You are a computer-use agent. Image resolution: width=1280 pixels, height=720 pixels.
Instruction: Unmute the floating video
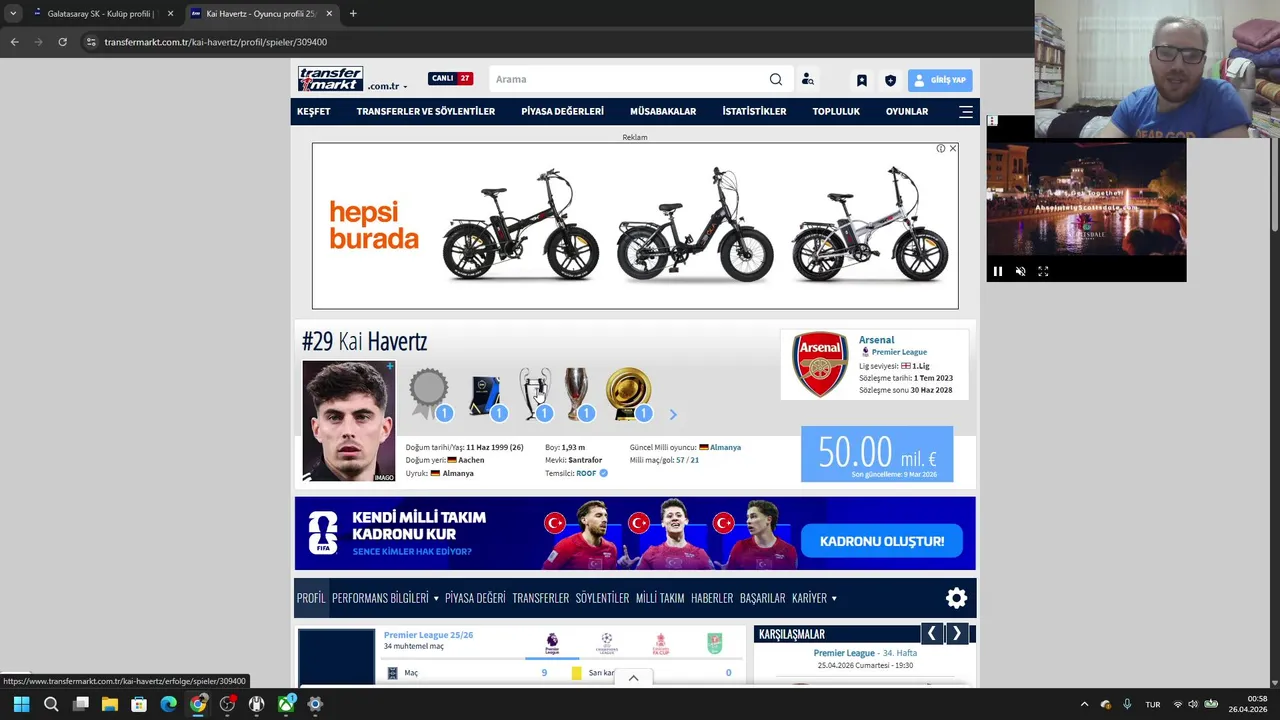(x=1020, y=271)
